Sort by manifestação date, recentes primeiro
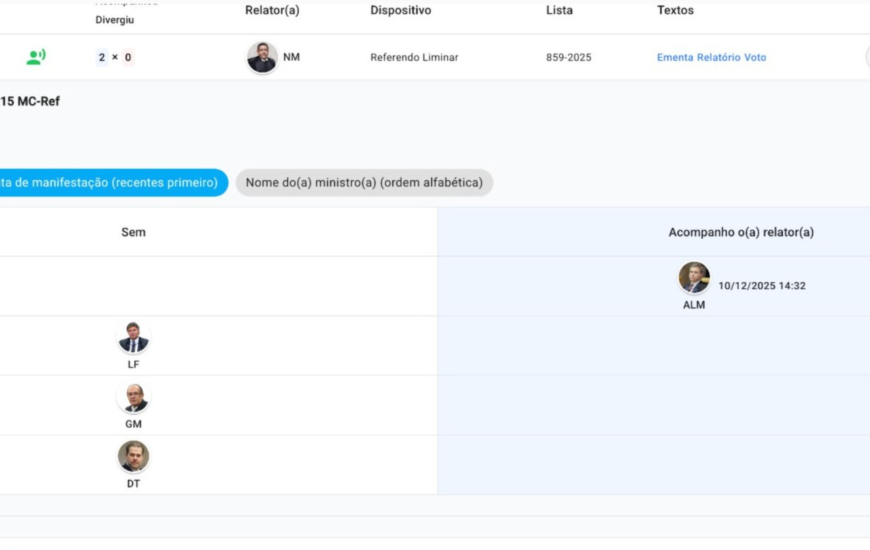The height and width of the screenshot is (550, 870). point(110,183)
